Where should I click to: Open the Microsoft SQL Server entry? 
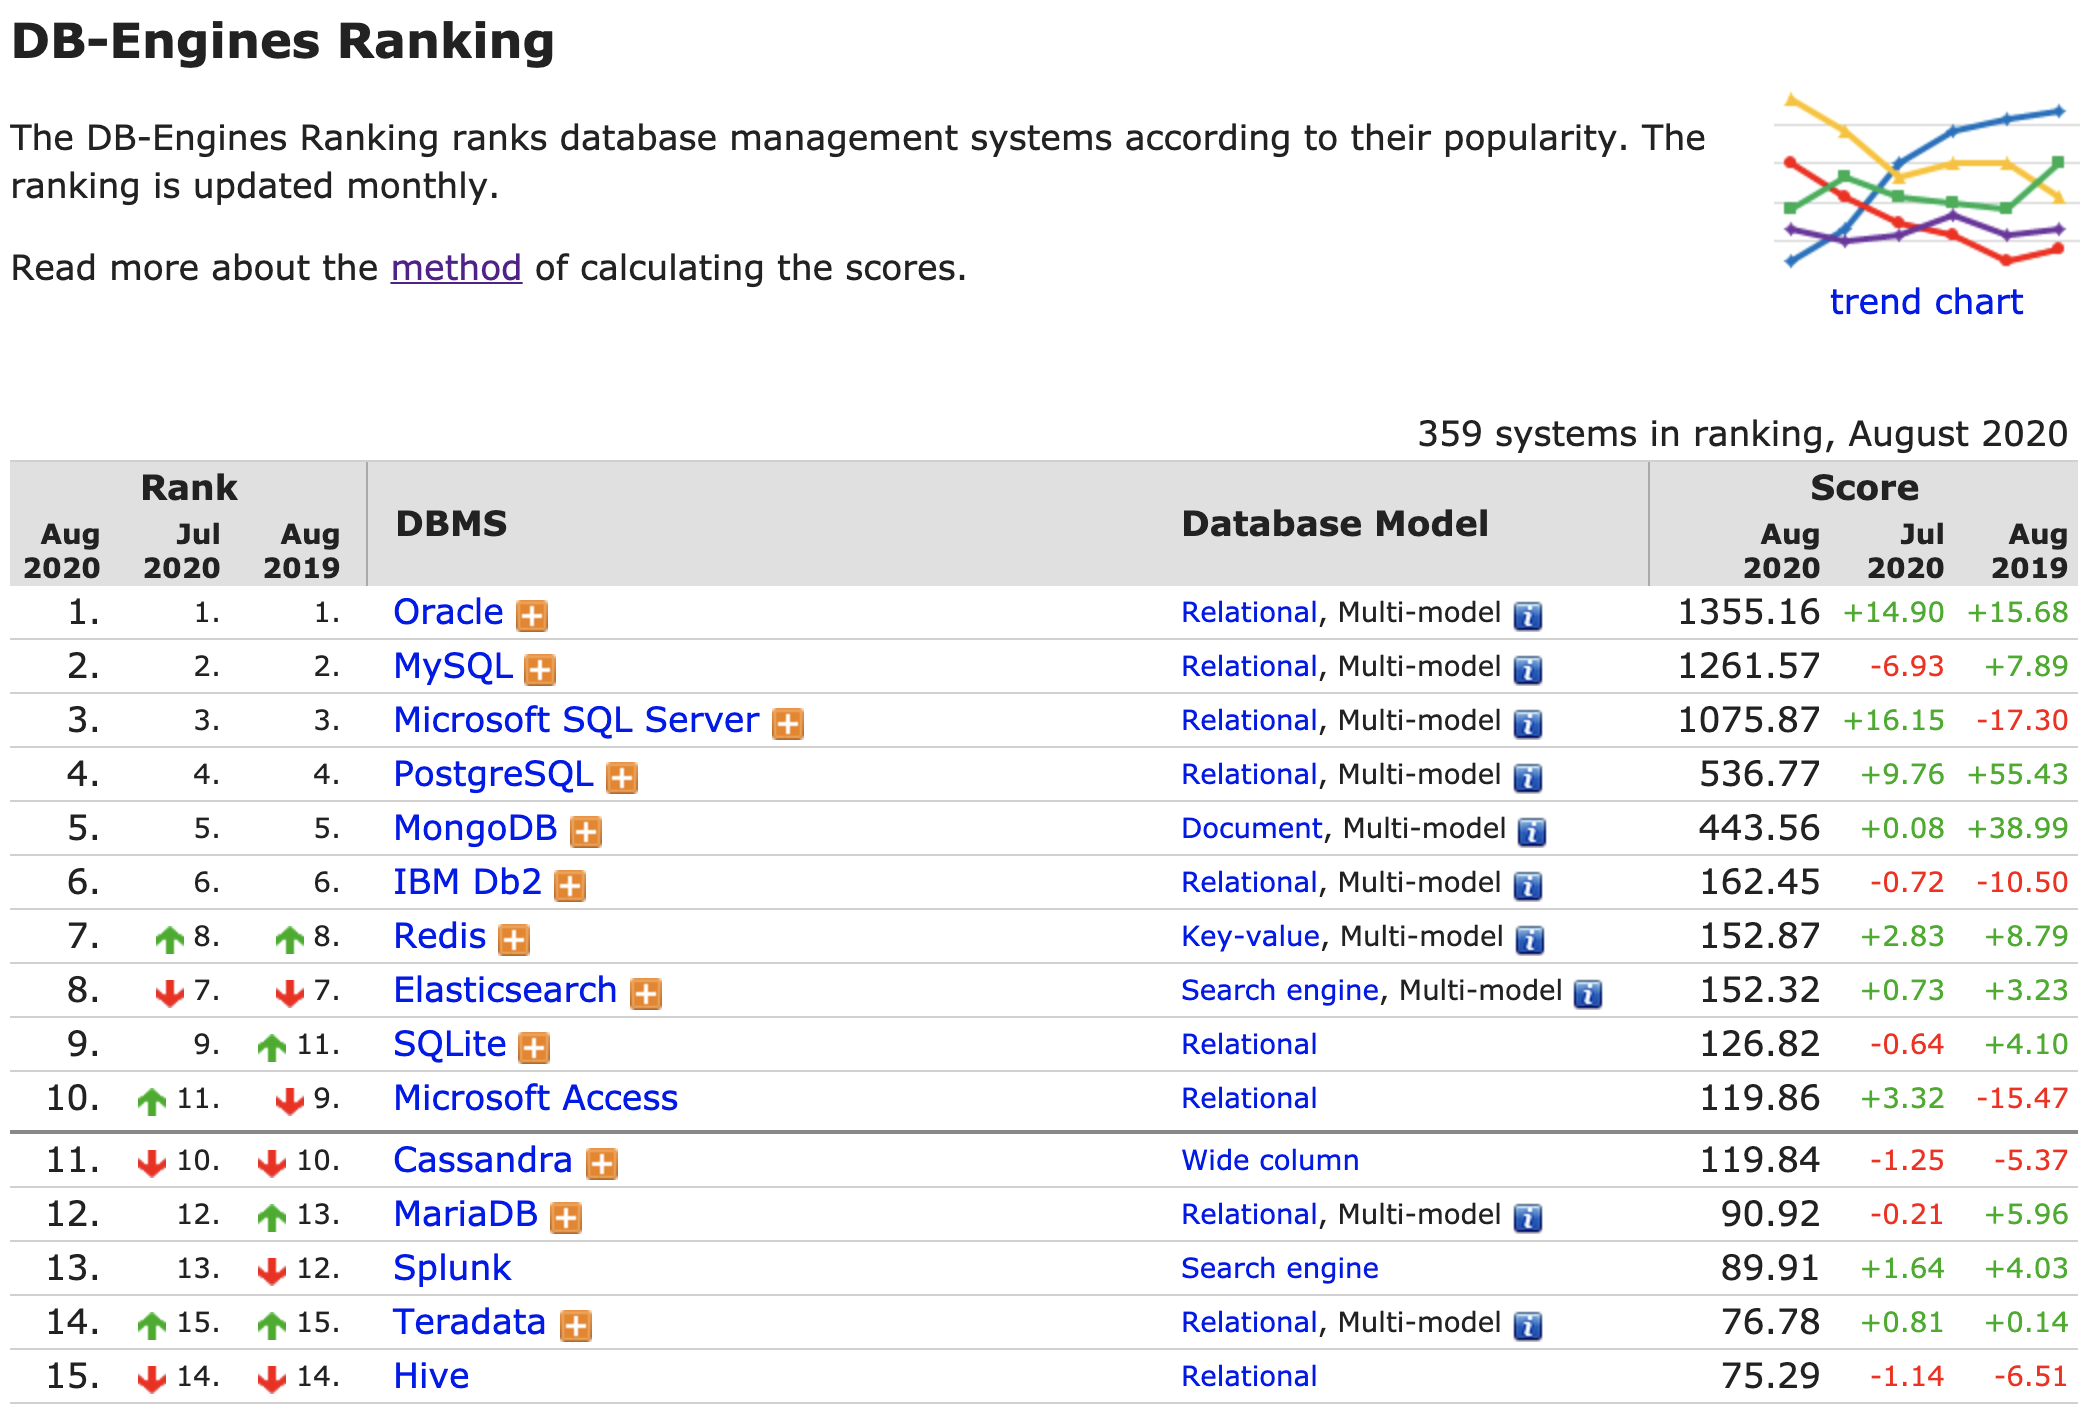(x=576, y=720)
